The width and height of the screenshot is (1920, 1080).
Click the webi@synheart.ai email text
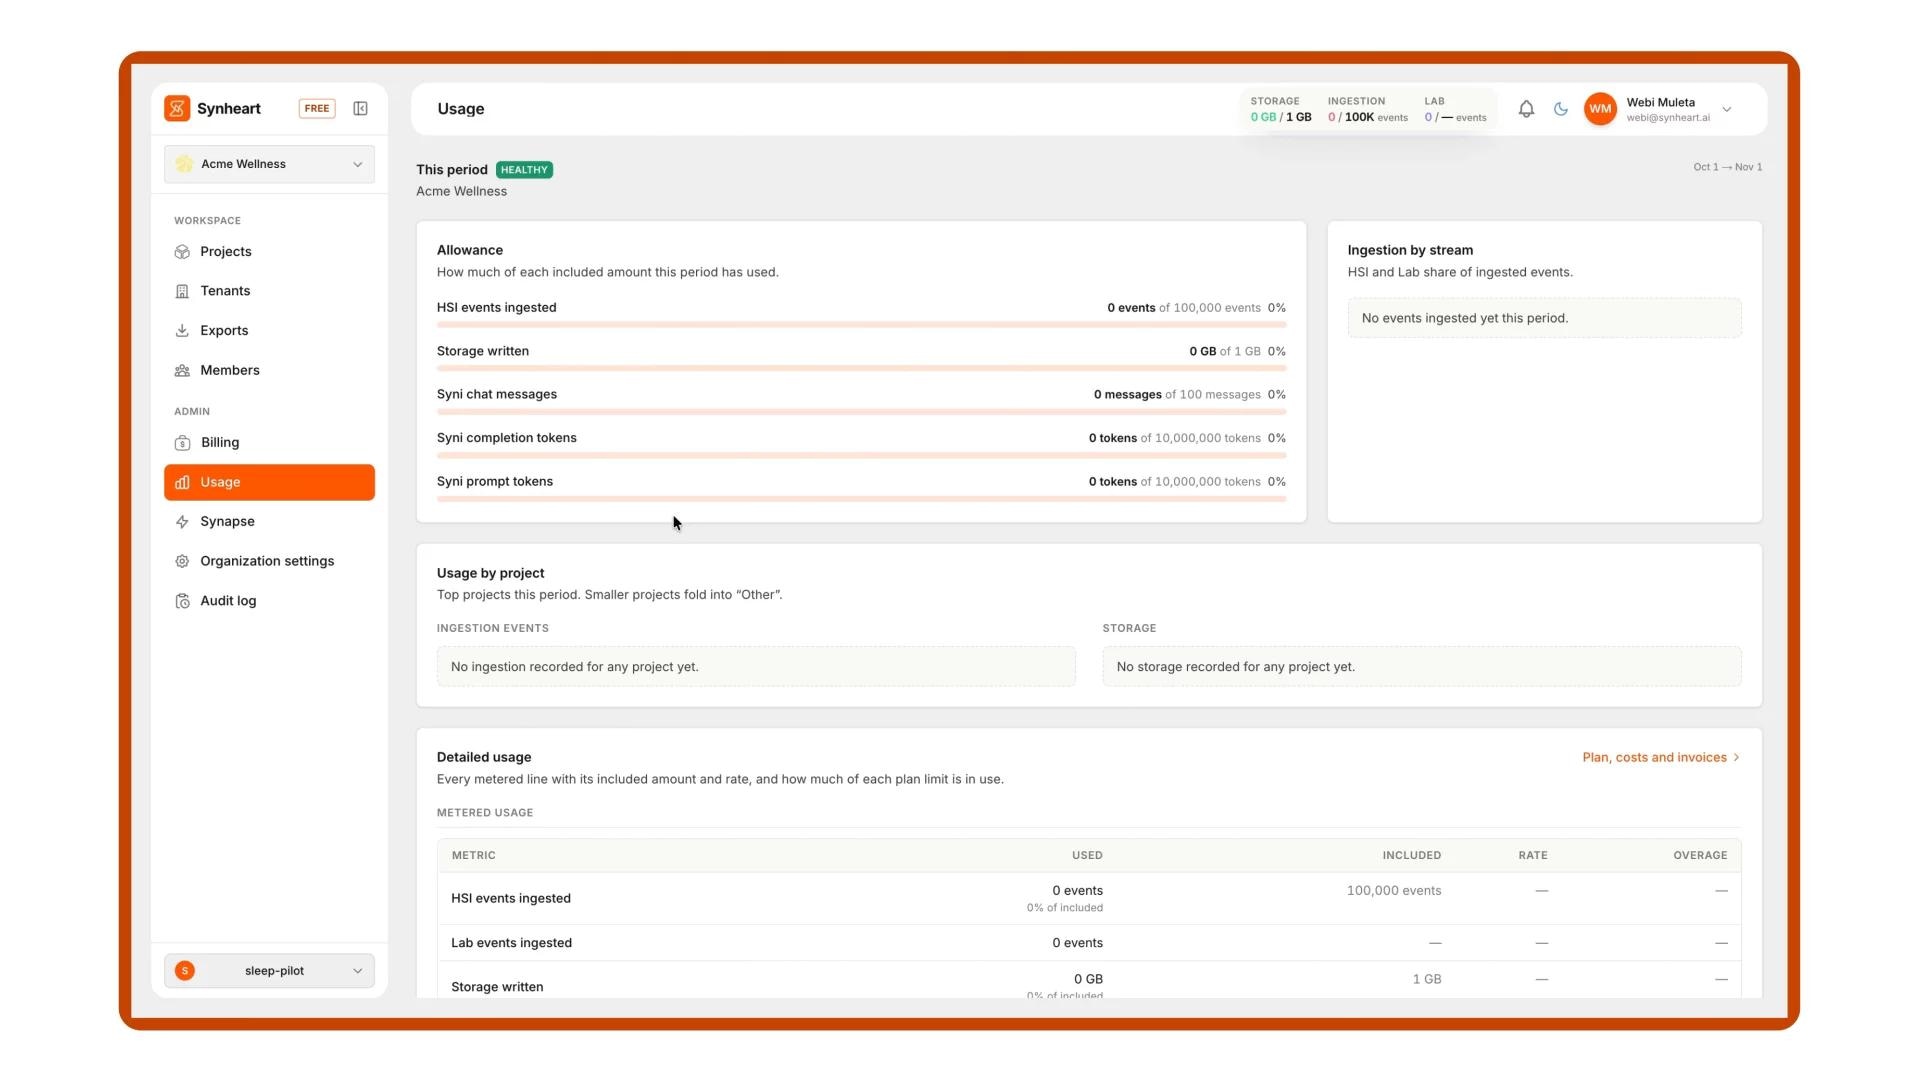click(1668, 118)
